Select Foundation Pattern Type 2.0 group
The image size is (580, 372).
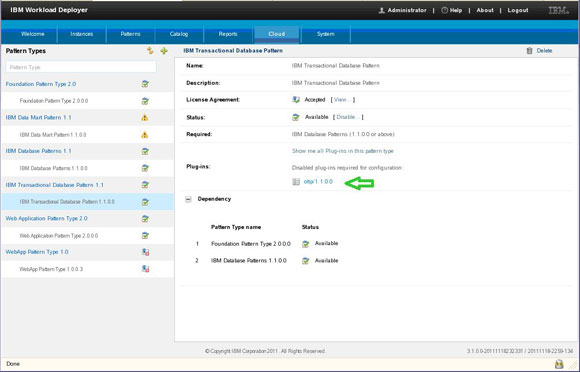41,84
